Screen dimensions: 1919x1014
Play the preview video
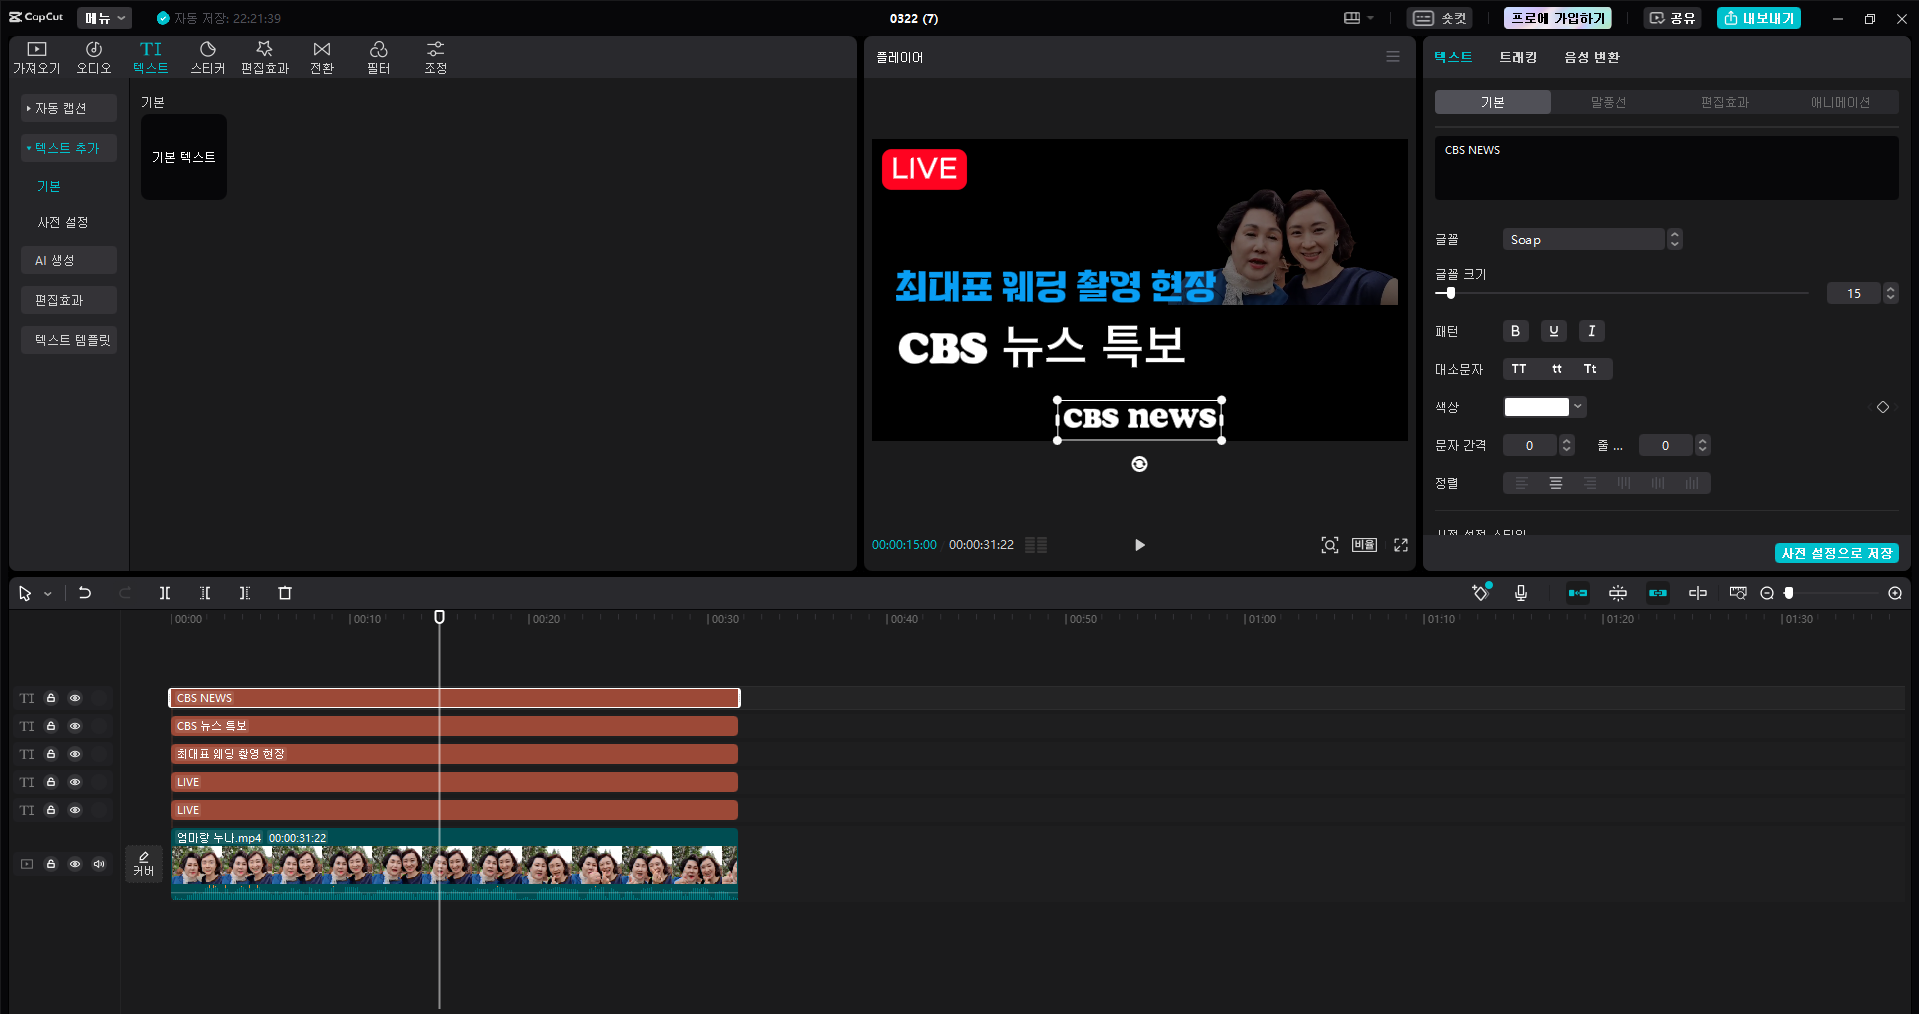coord(1139,545)
